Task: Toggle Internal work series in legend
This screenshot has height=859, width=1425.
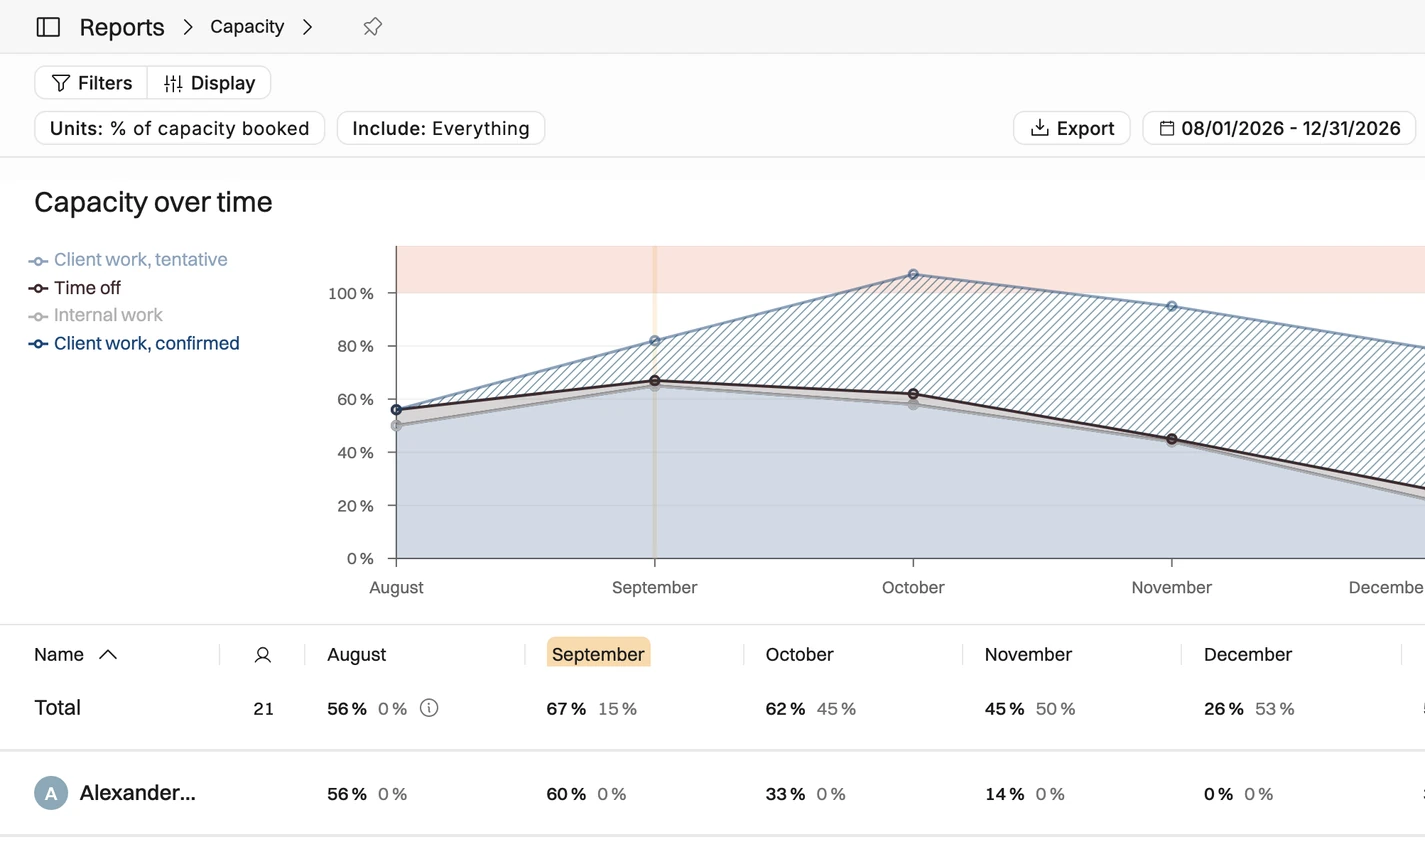Action: click(96, 316)
